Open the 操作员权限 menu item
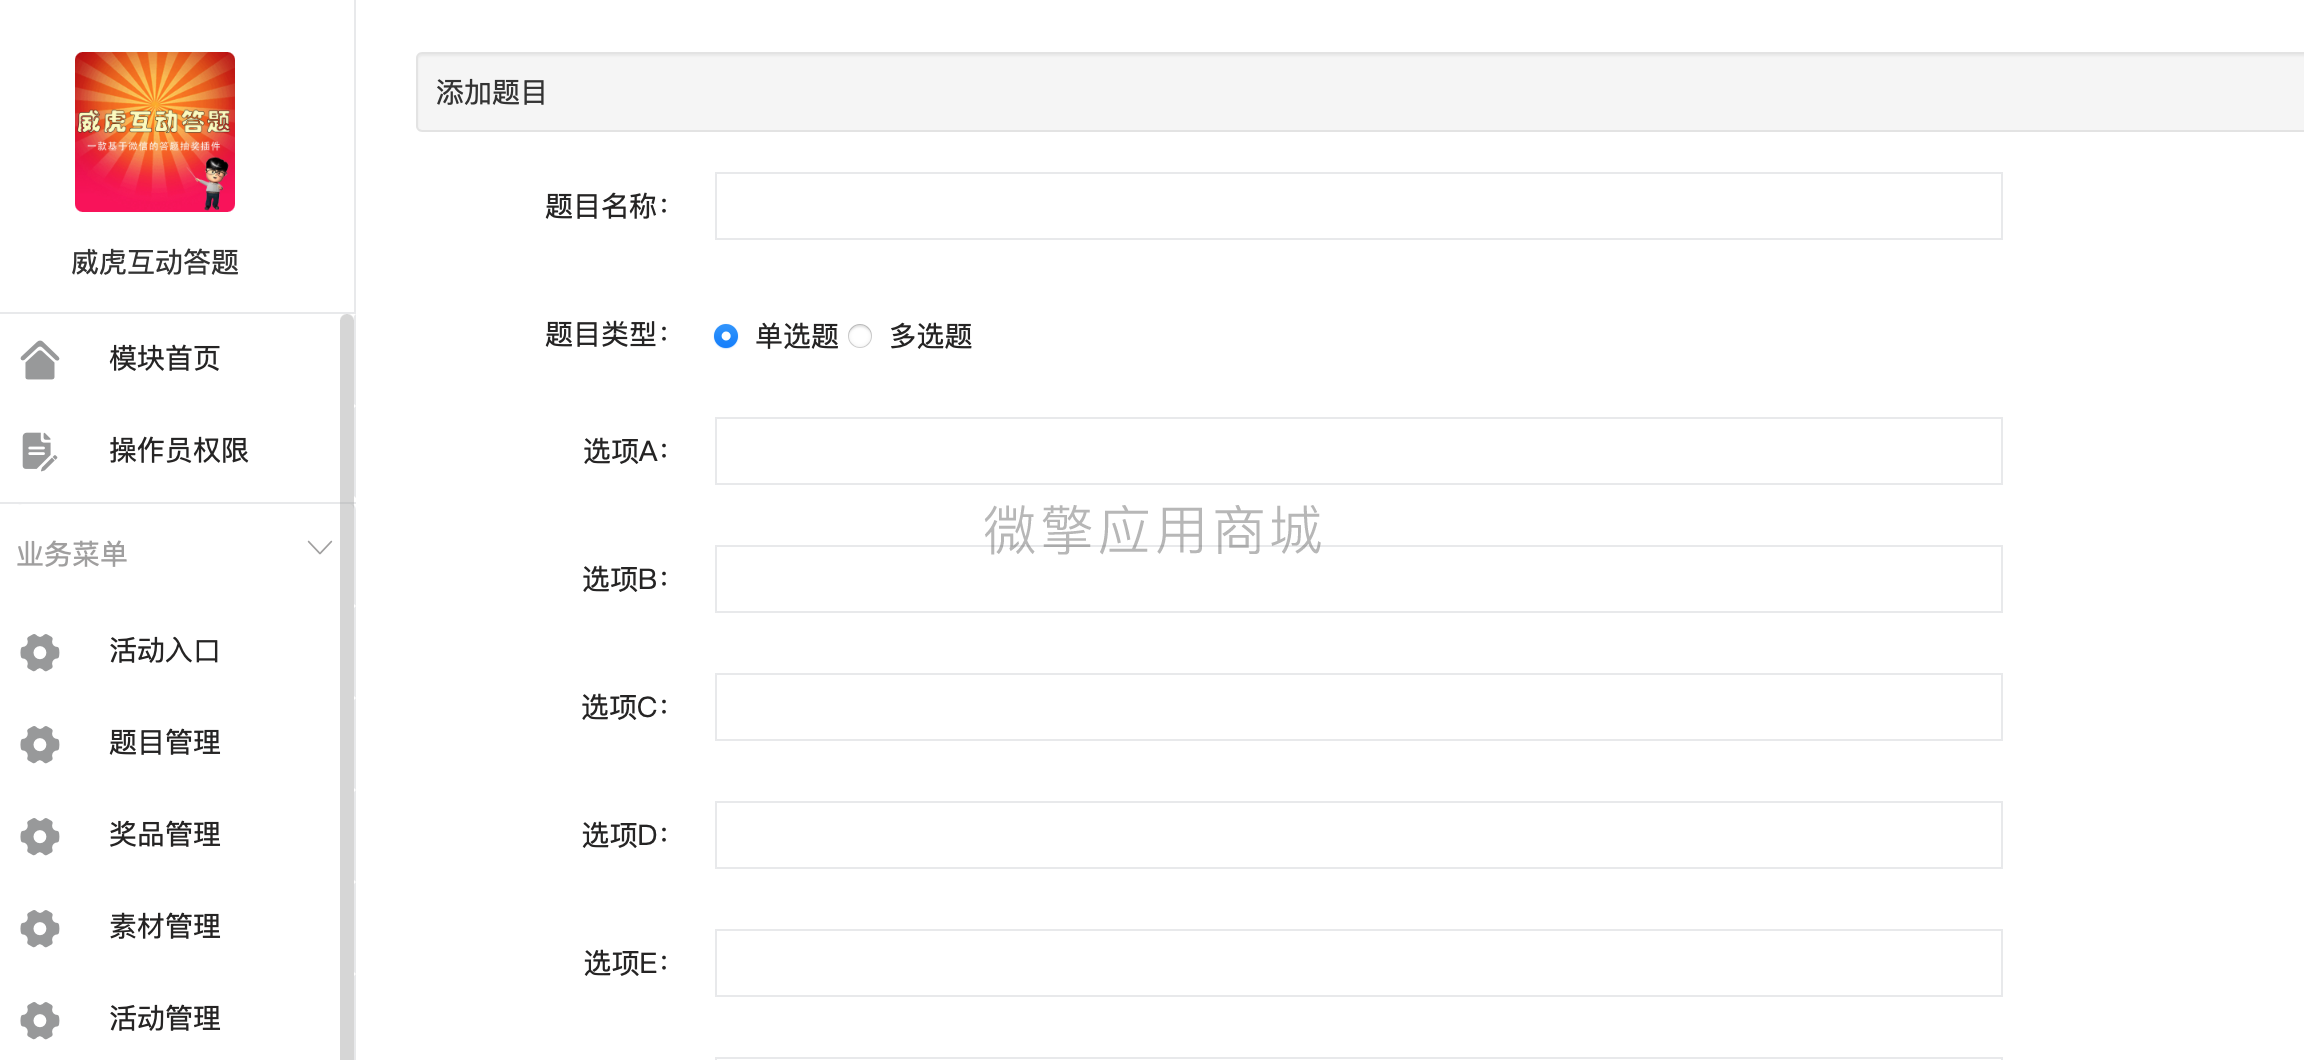Viewport: 2304px width, 1060px height. (x=179, y=450)
